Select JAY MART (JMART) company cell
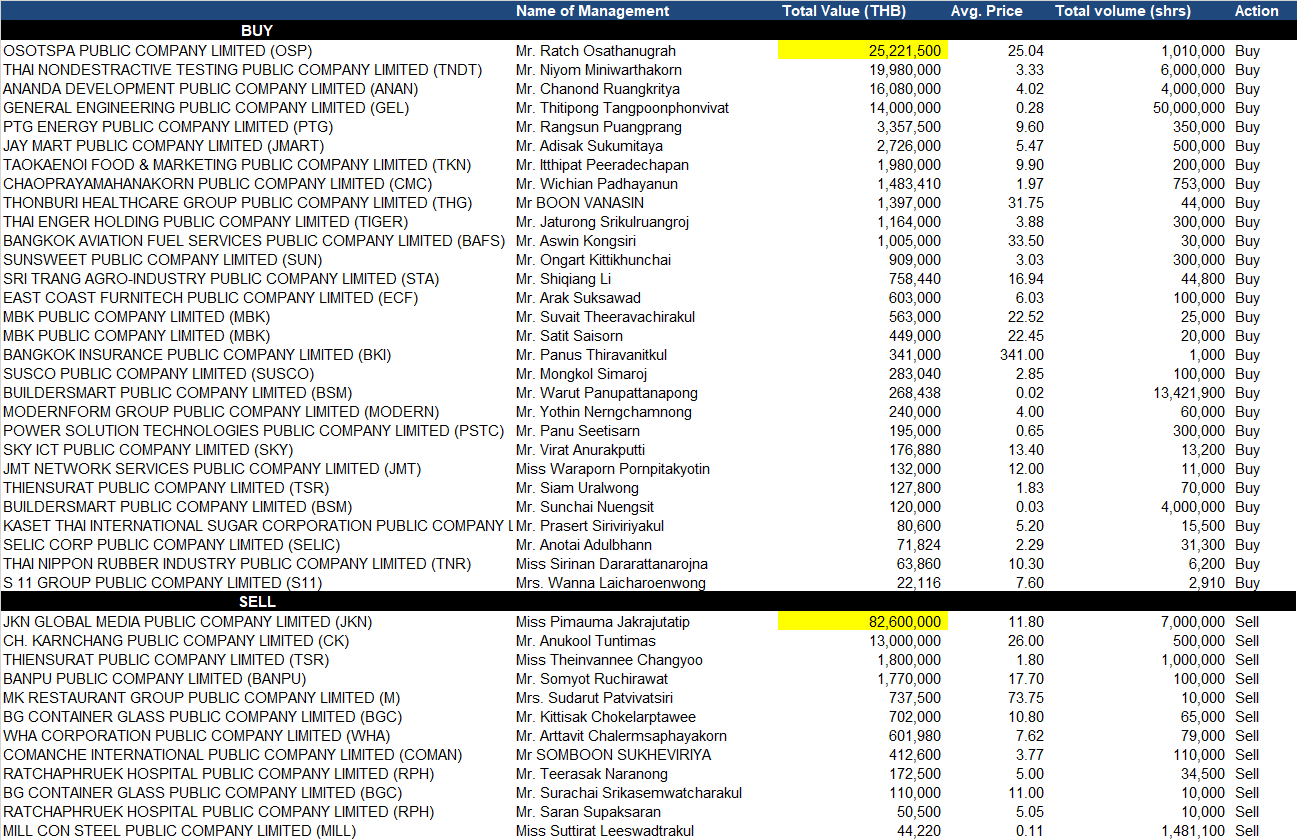 click(x=163, y=146)
